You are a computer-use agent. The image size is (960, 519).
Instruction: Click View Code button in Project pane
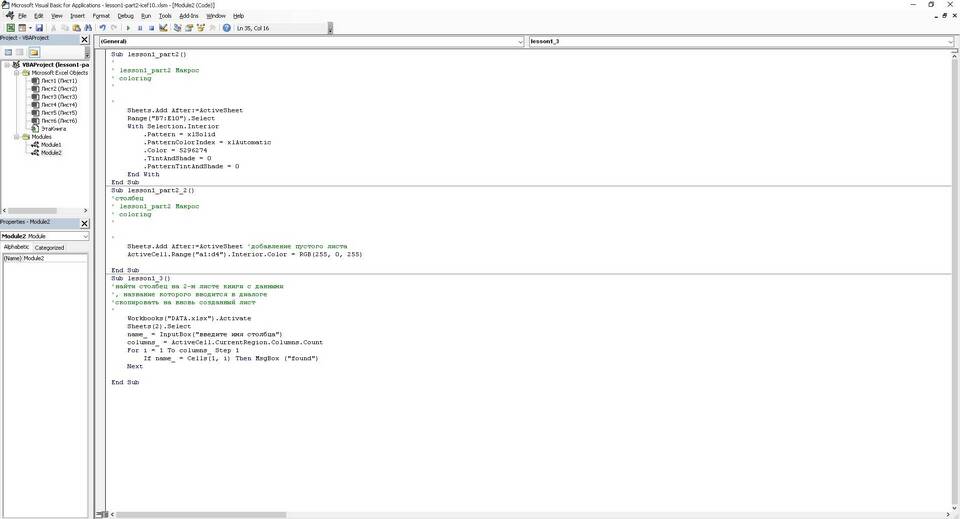tap(7, 52)
